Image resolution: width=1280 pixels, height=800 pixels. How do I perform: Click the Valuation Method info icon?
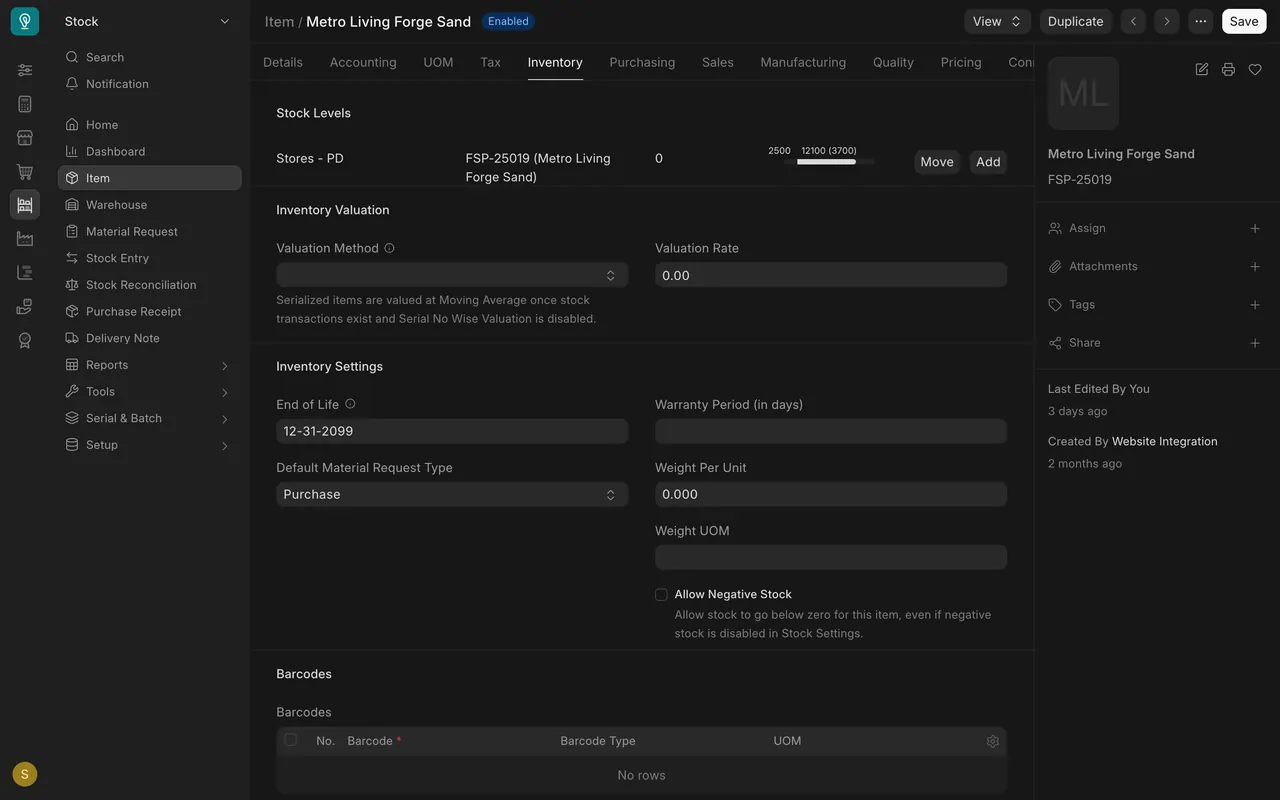click(x=389, y=248)
